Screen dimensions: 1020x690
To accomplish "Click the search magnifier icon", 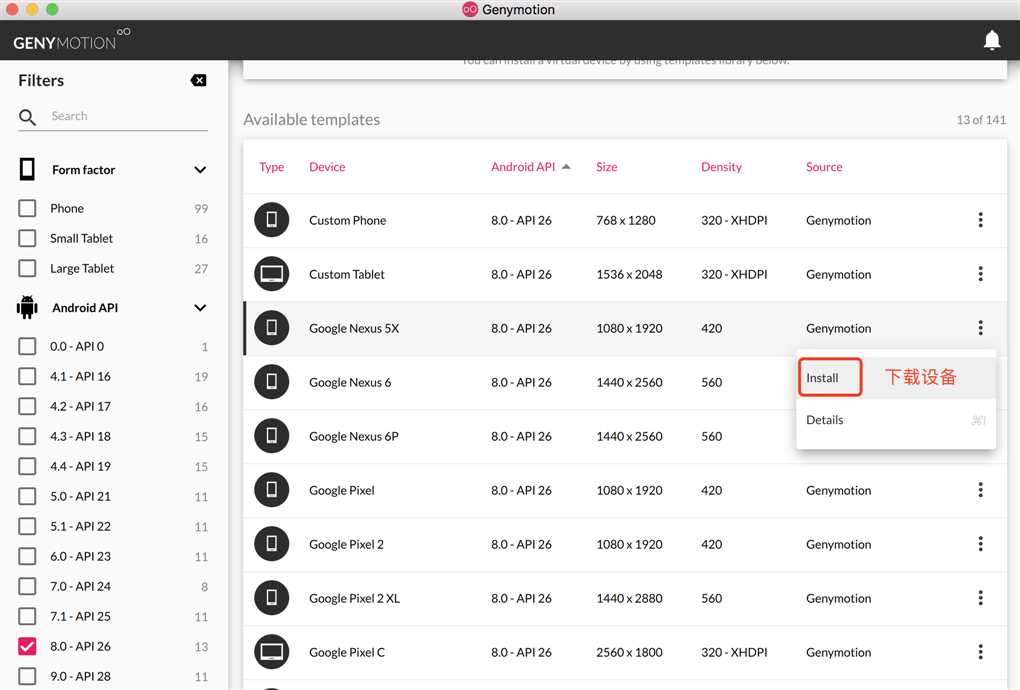I will coord(27,117).
